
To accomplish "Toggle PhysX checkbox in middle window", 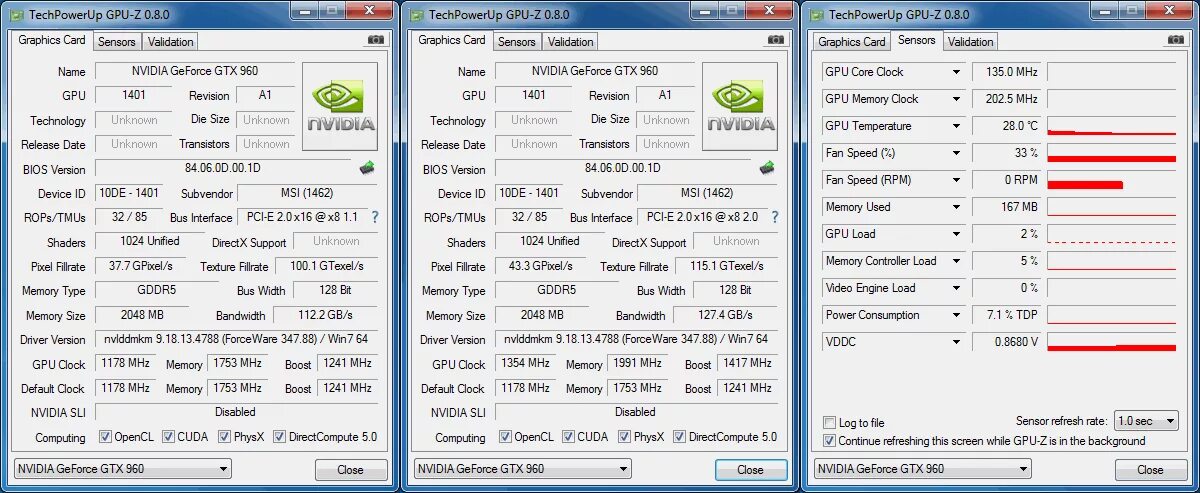I will [x=625, y=437].
